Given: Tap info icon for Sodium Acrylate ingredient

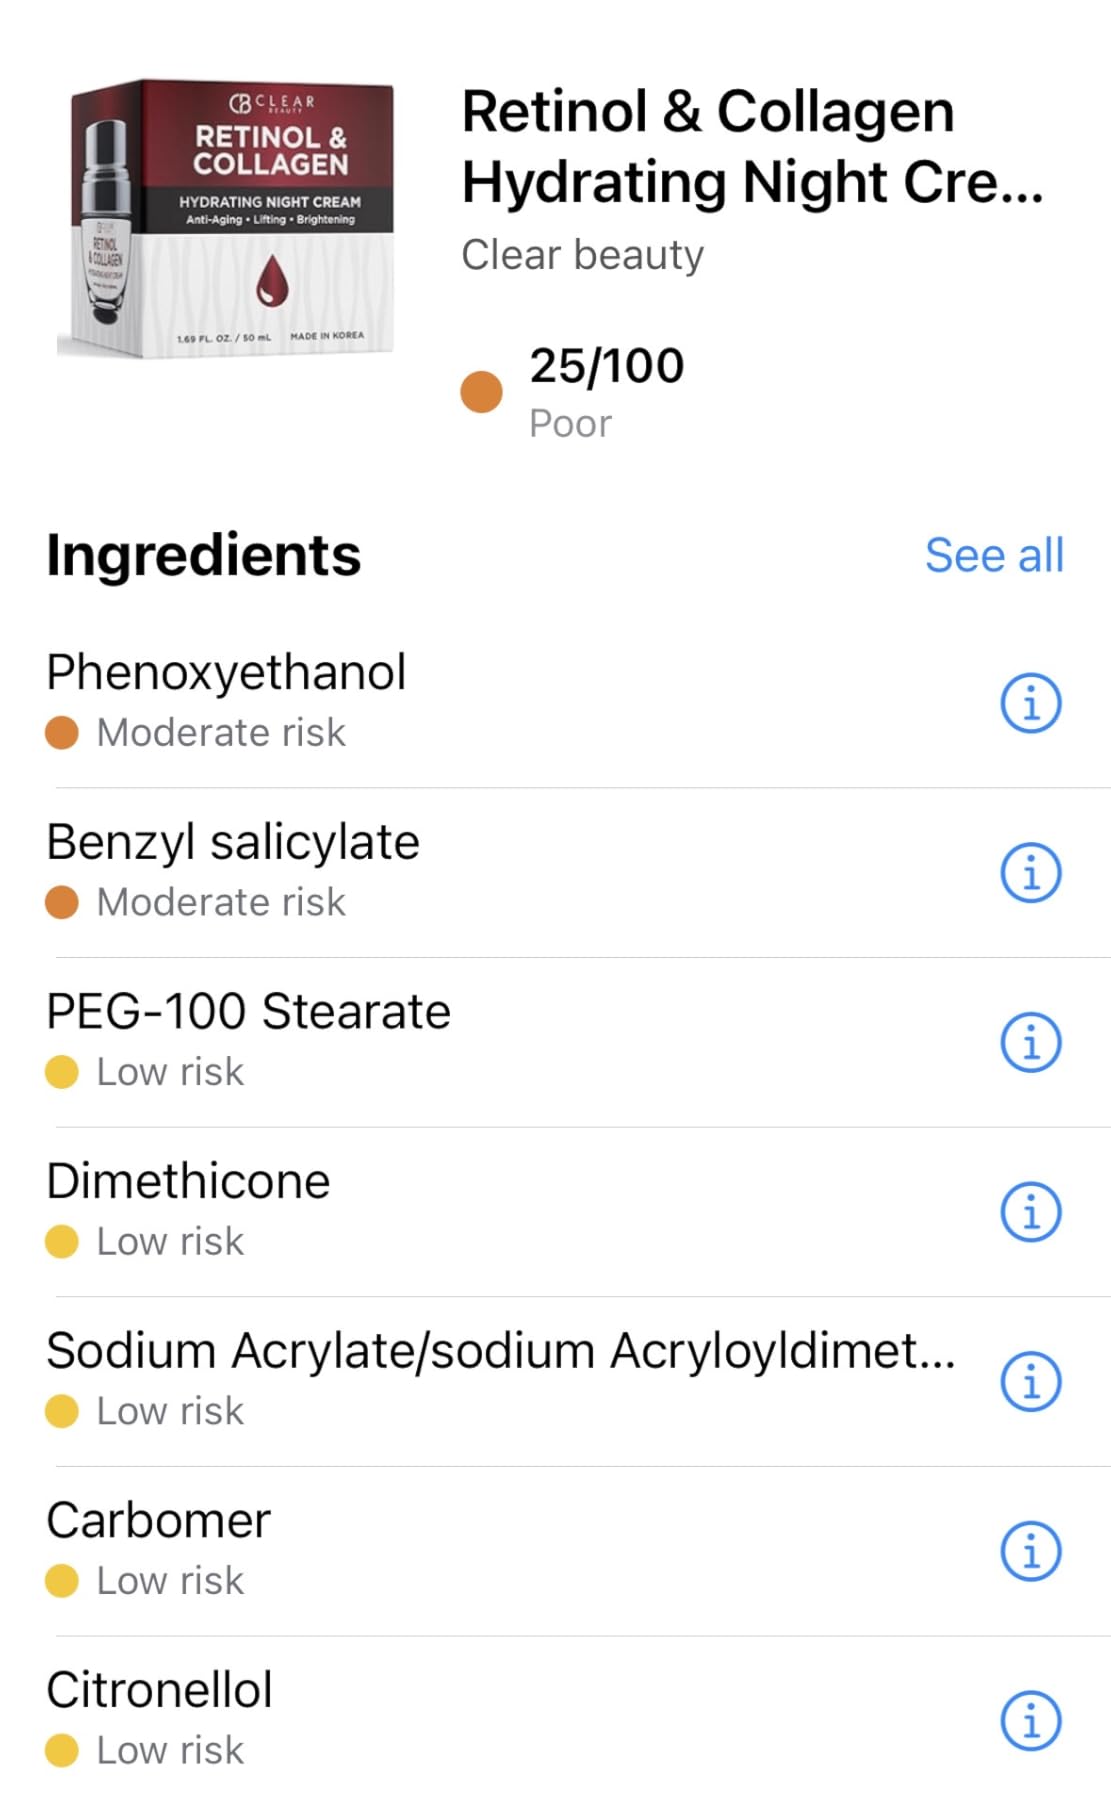Looking at the screenshot, I should click(1030, 1382).
